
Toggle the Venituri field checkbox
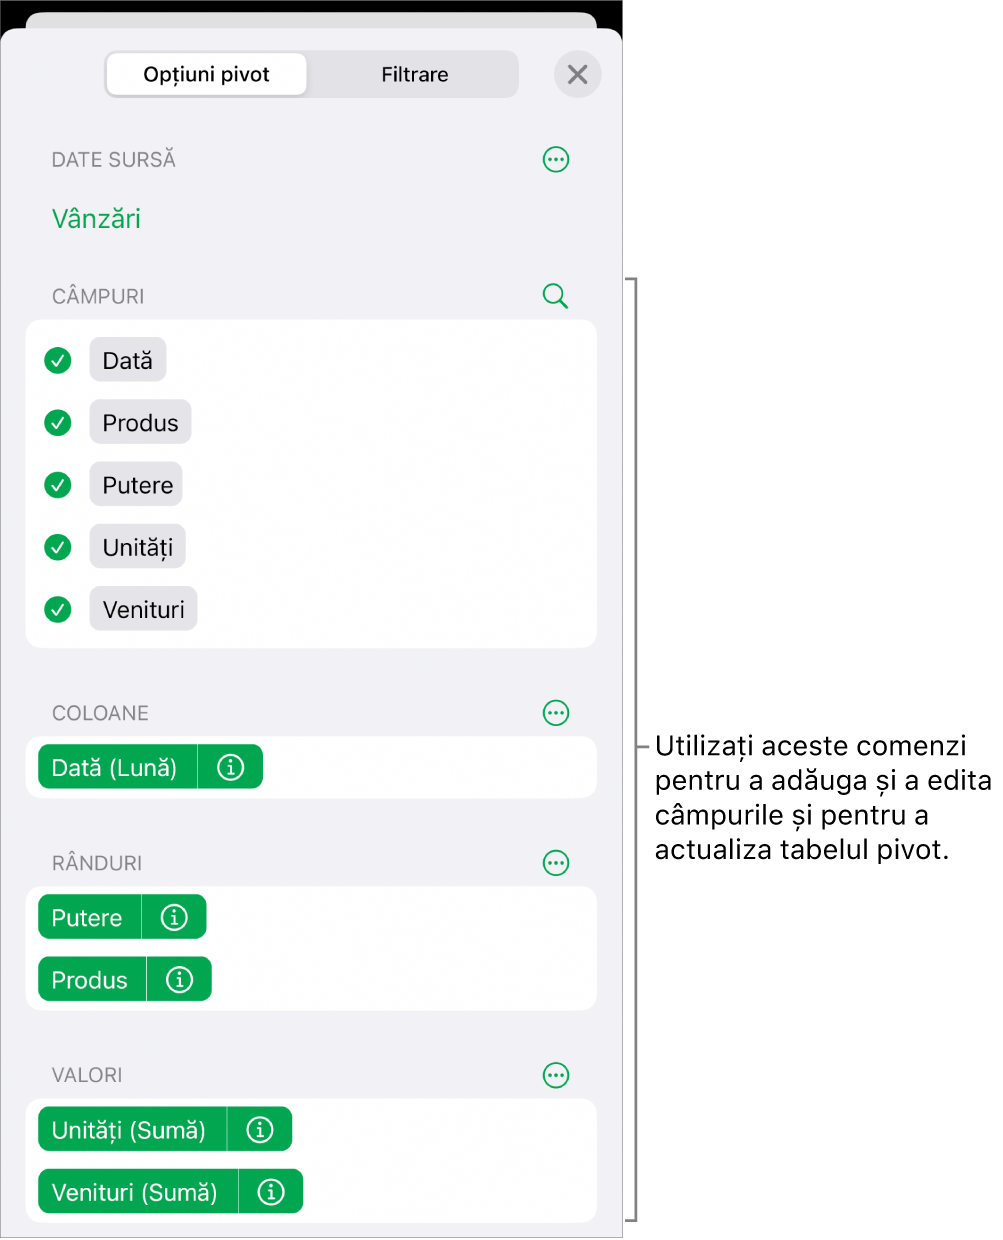[58, 609]
